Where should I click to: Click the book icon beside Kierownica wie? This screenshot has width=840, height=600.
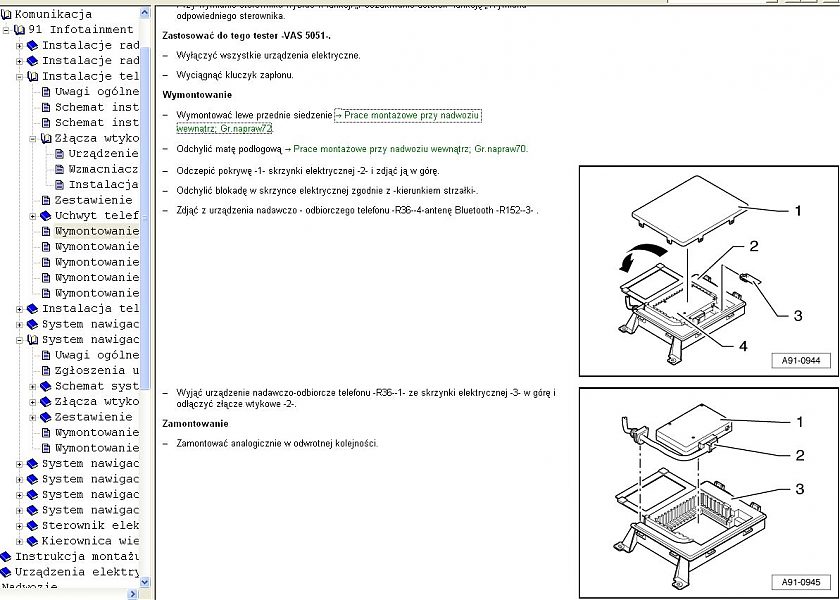pos(33,542)
